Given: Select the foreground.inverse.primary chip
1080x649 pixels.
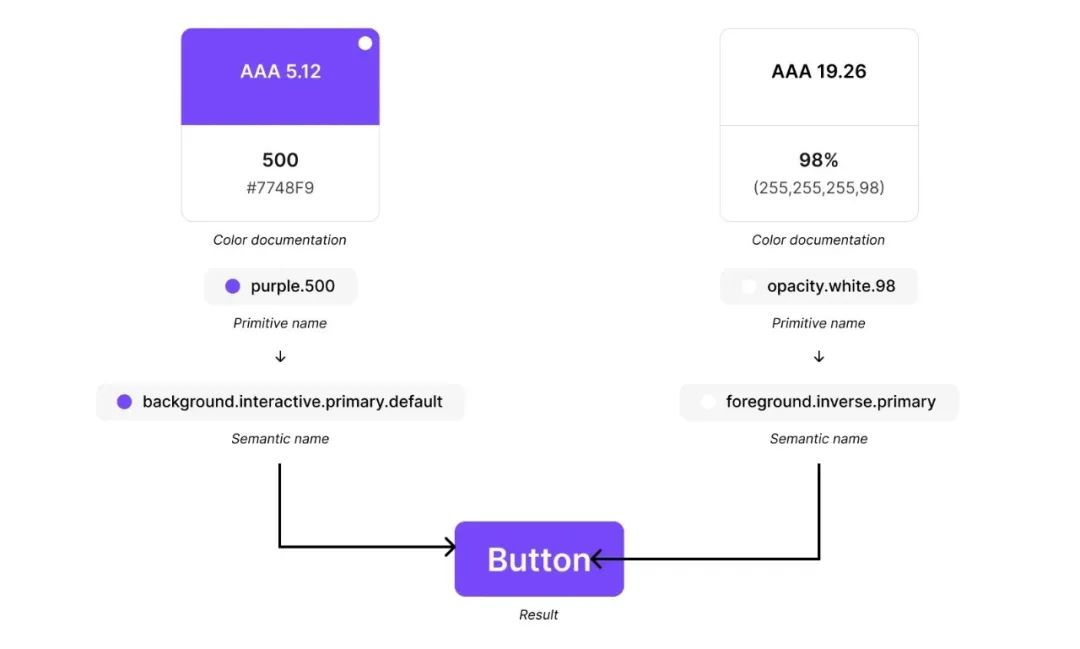Looking at the screenshot, I should 819,402.
